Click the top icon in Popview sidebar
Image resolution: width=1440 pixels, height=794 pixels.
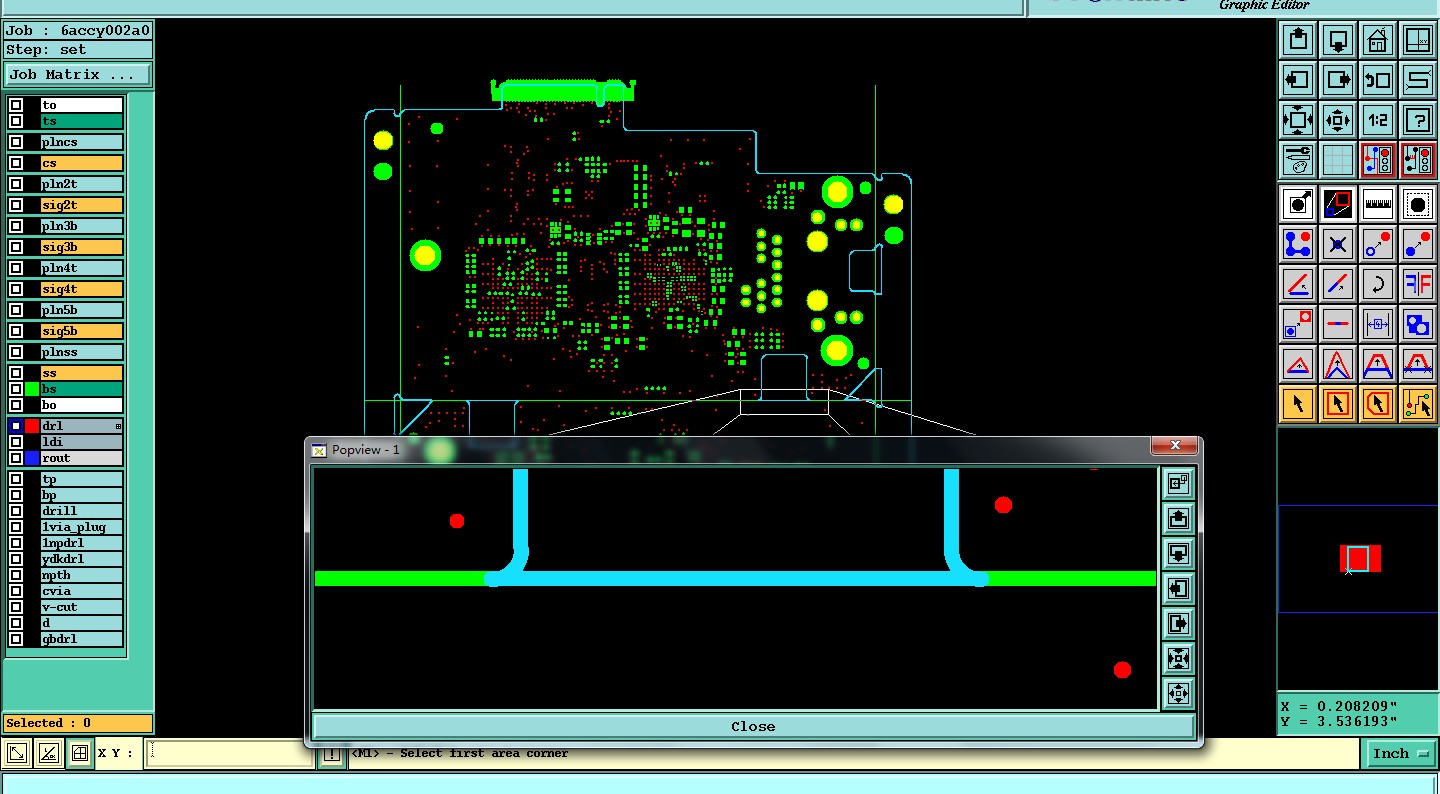[1178, 484]
